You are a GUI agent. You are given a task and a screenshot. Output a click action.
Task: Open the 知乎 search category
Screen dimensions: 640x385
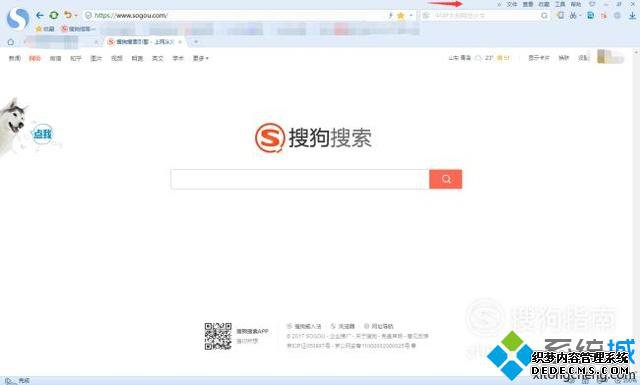(76, 58)
